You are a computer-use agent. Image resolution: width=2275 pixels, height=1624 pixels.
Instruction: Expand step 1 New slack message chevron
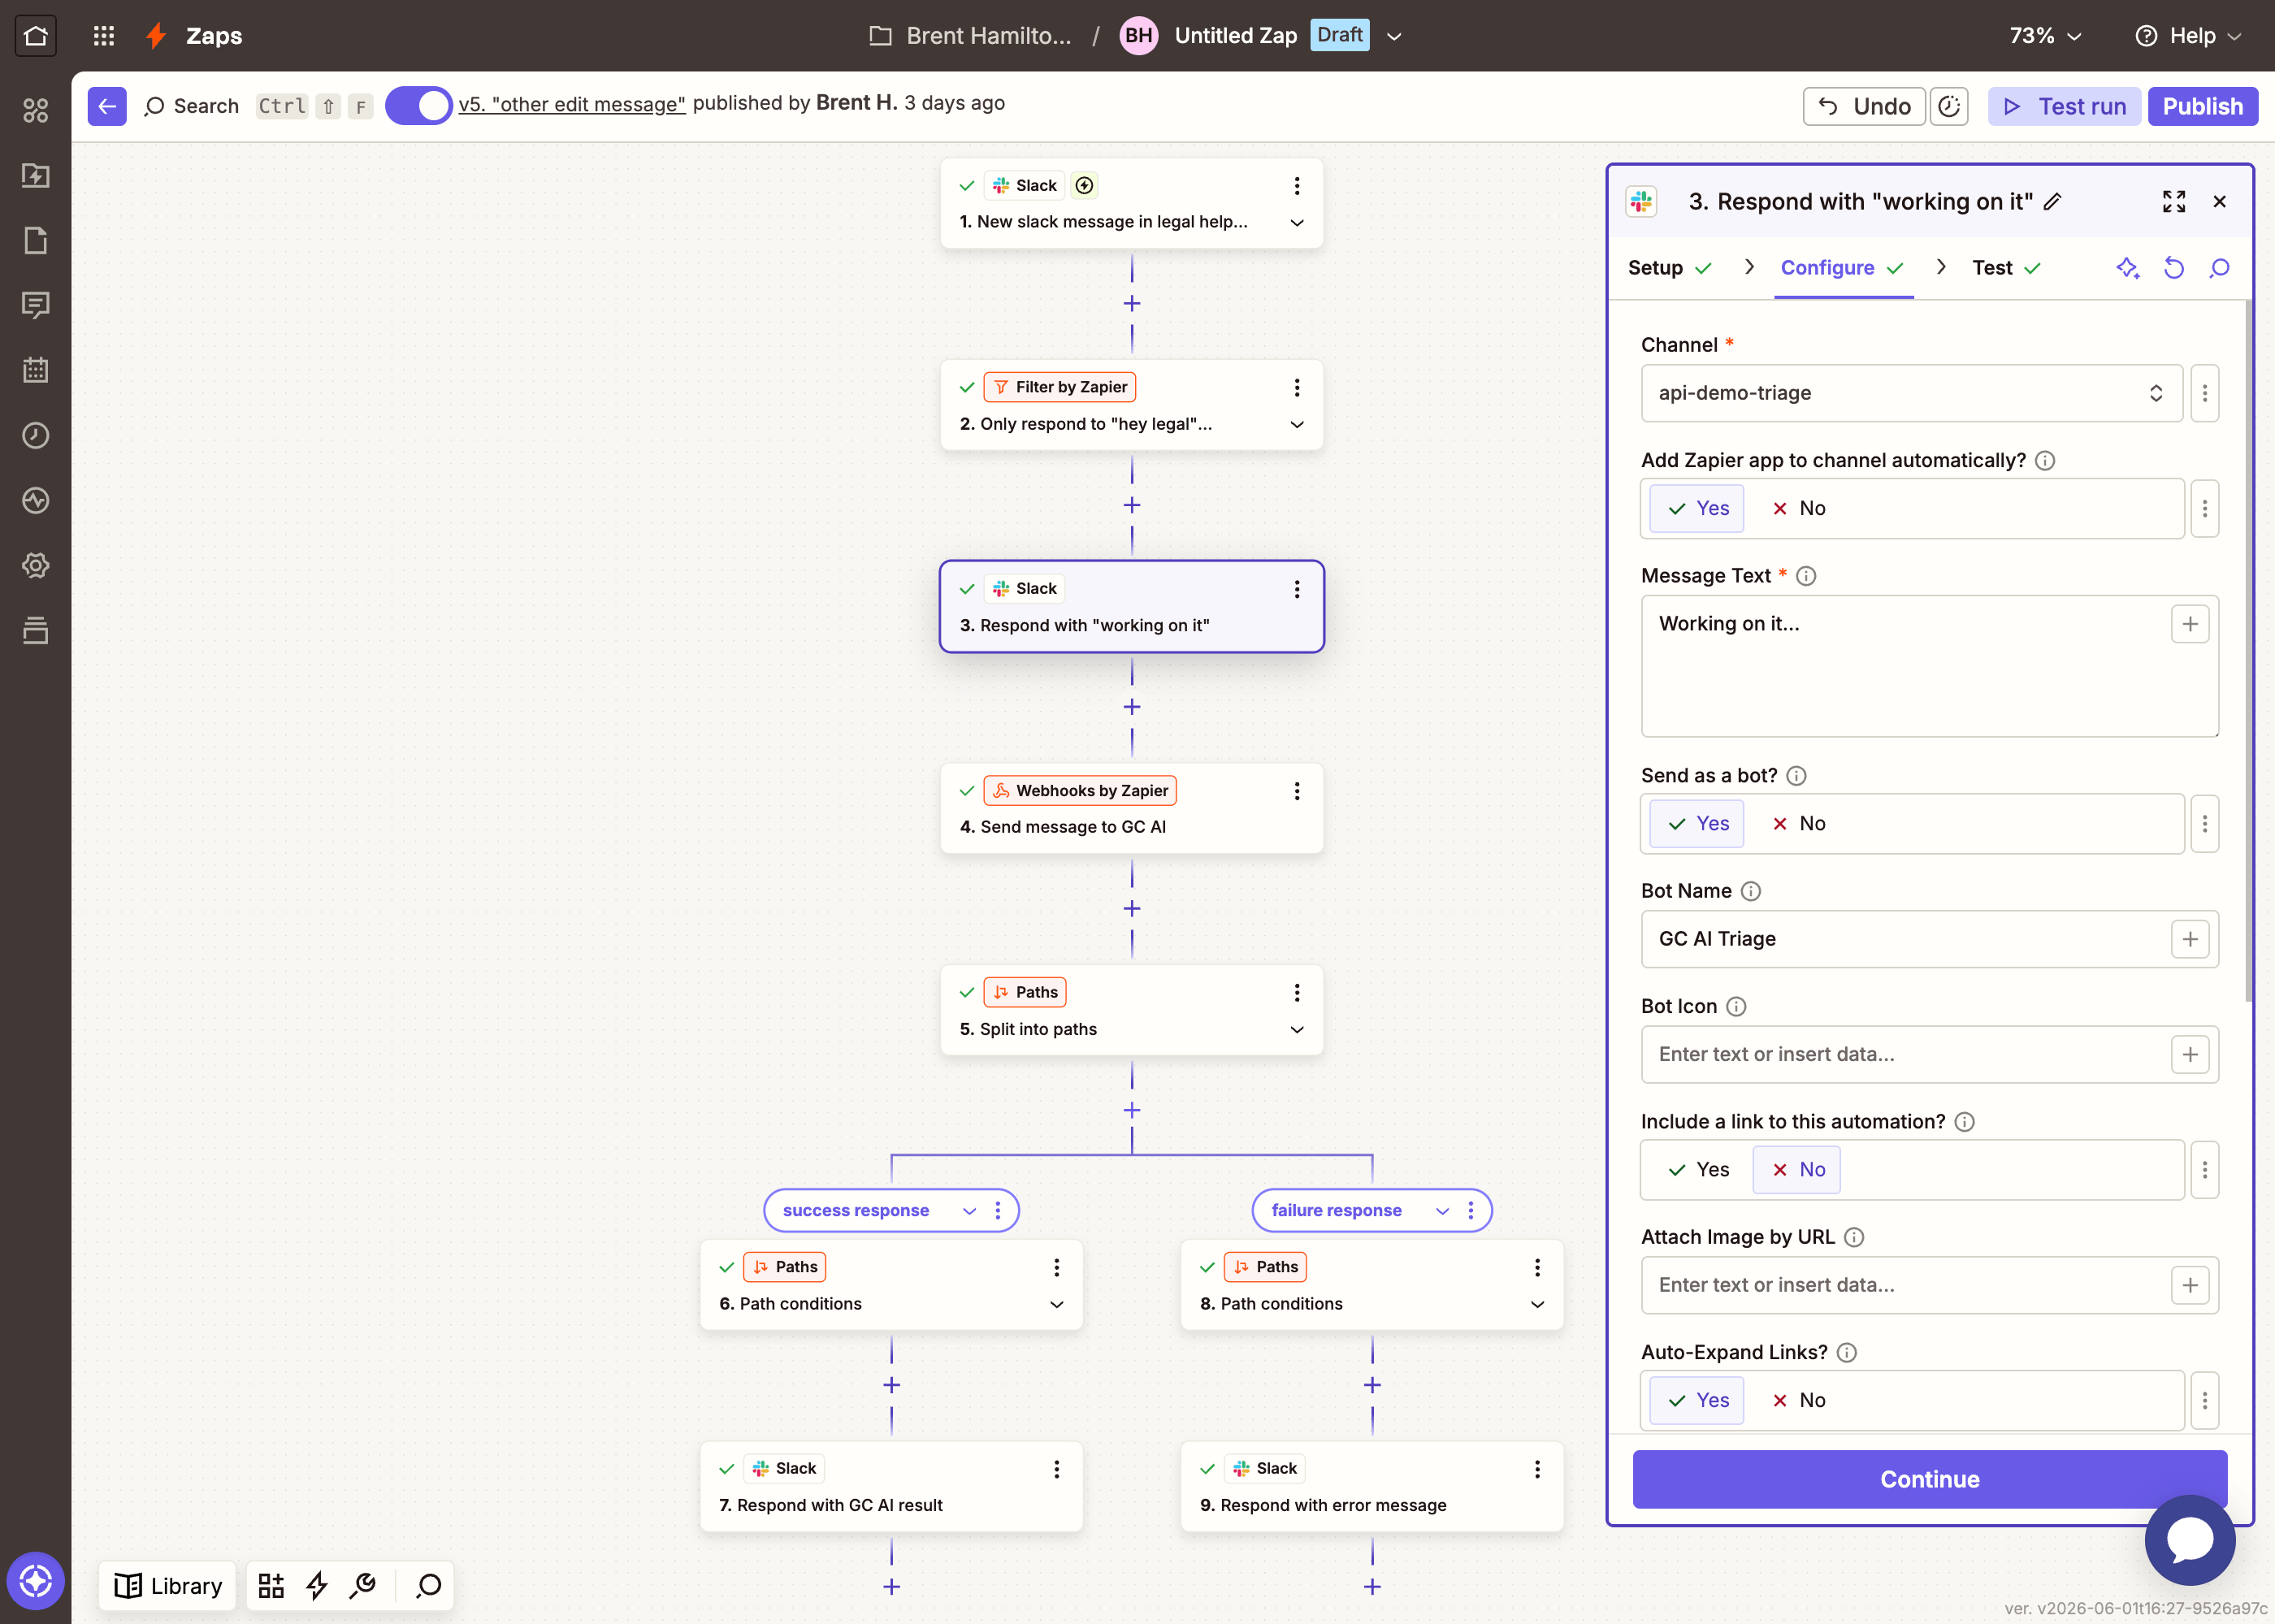[x=1297, y=222]
